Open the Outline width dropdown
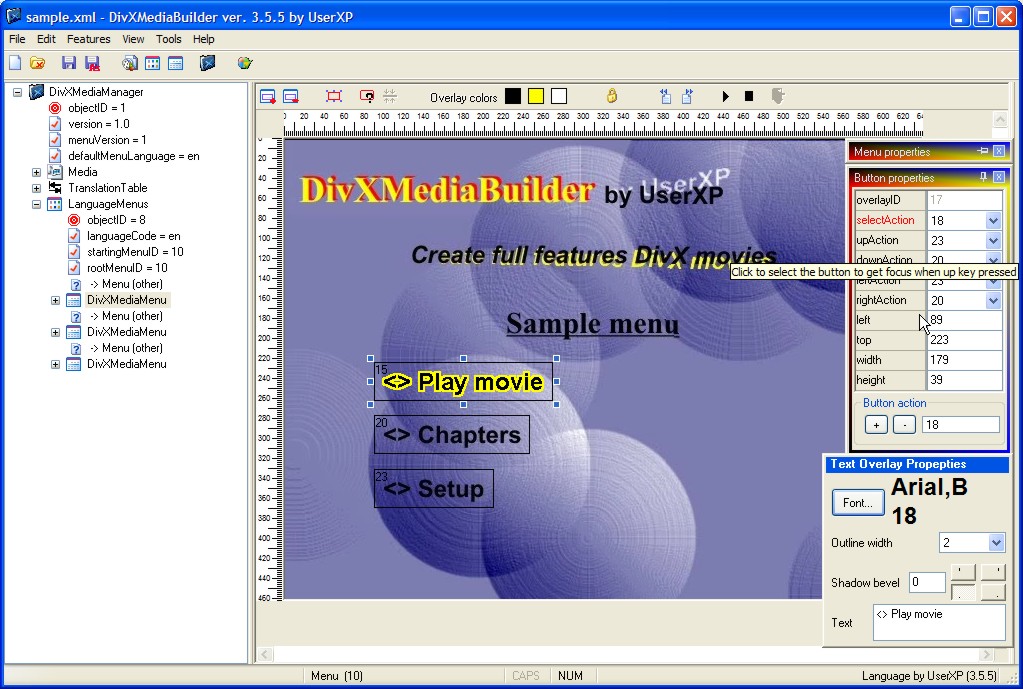The image size is (1023, 689). pos(996,543)
